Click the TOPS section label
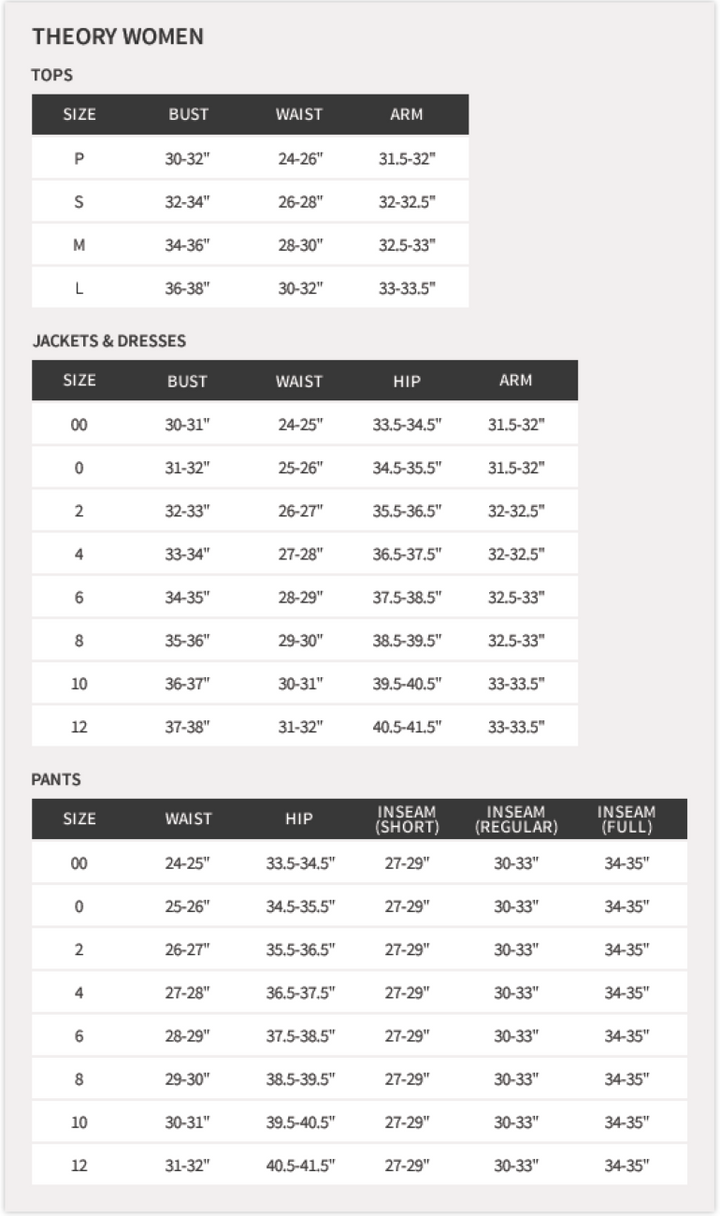The image size is (720, 1216). point(52,75)
